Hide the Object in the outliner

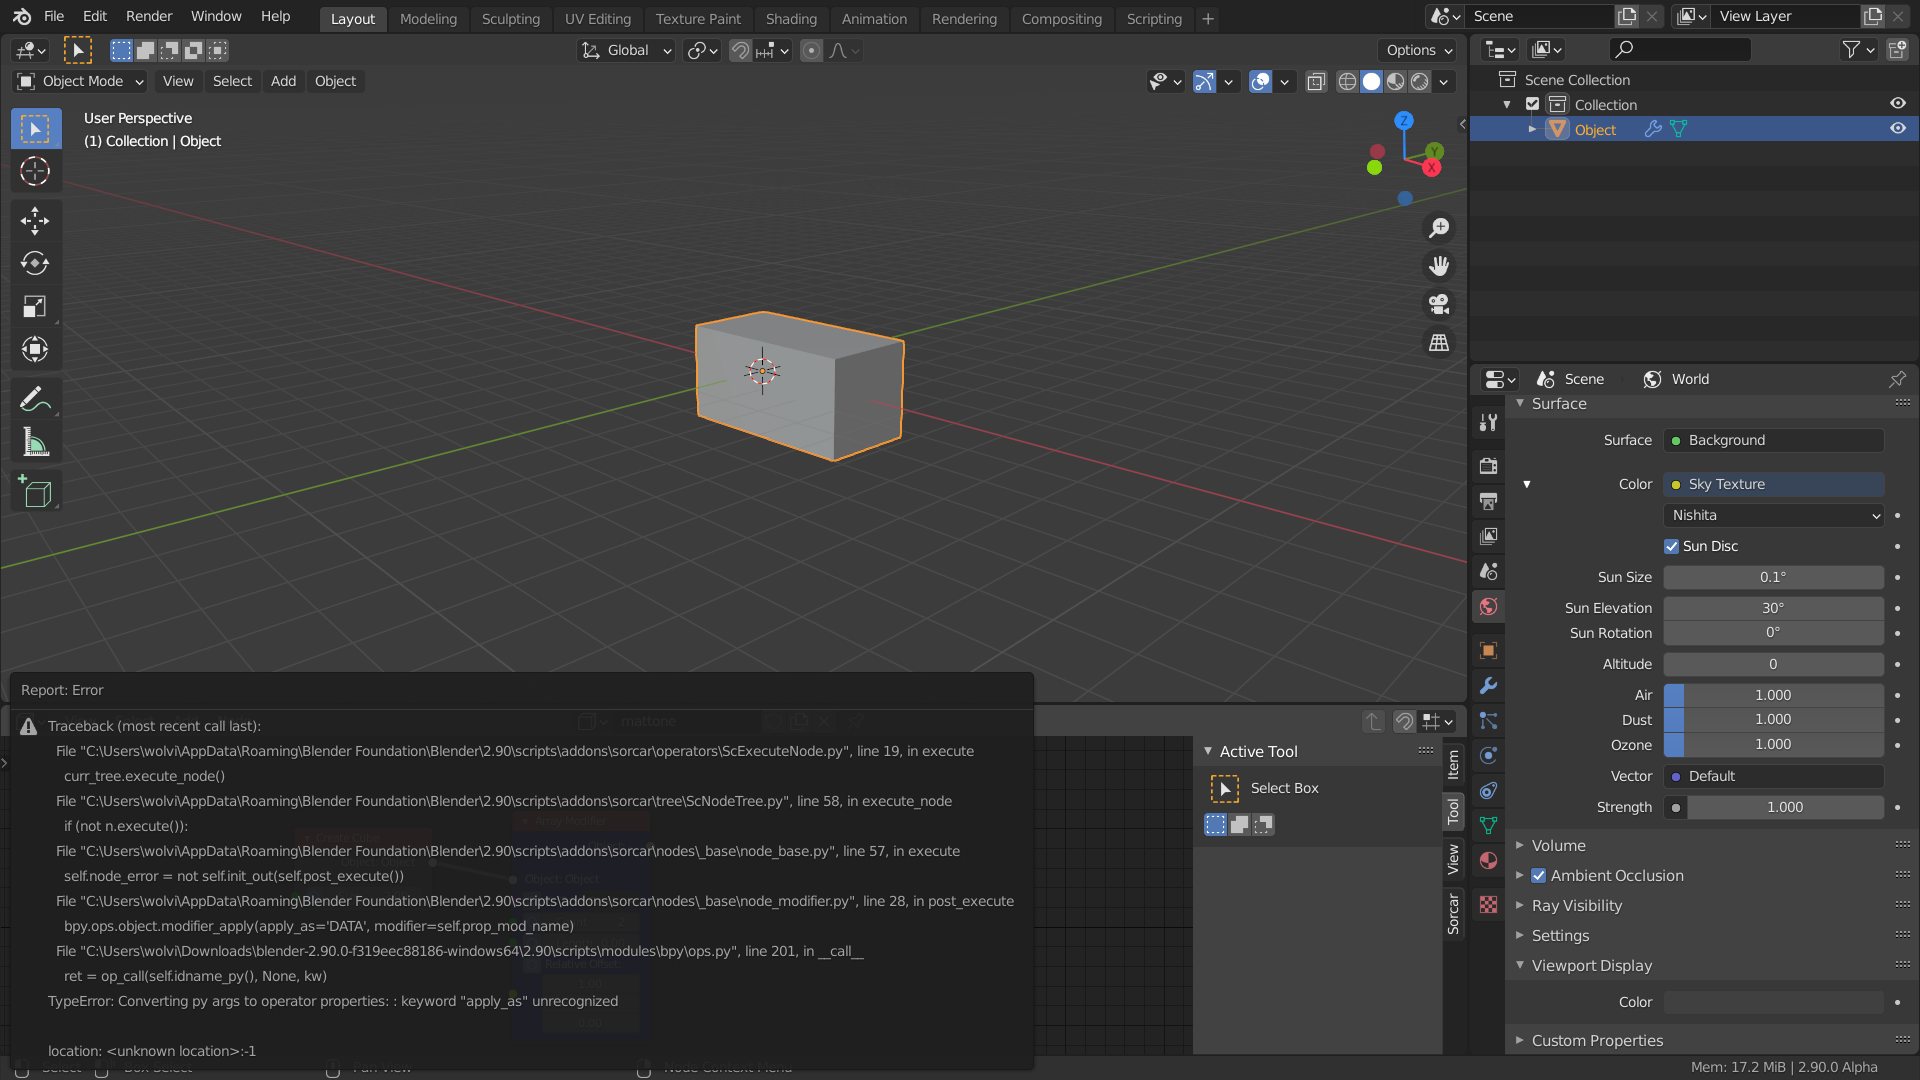1897,128
